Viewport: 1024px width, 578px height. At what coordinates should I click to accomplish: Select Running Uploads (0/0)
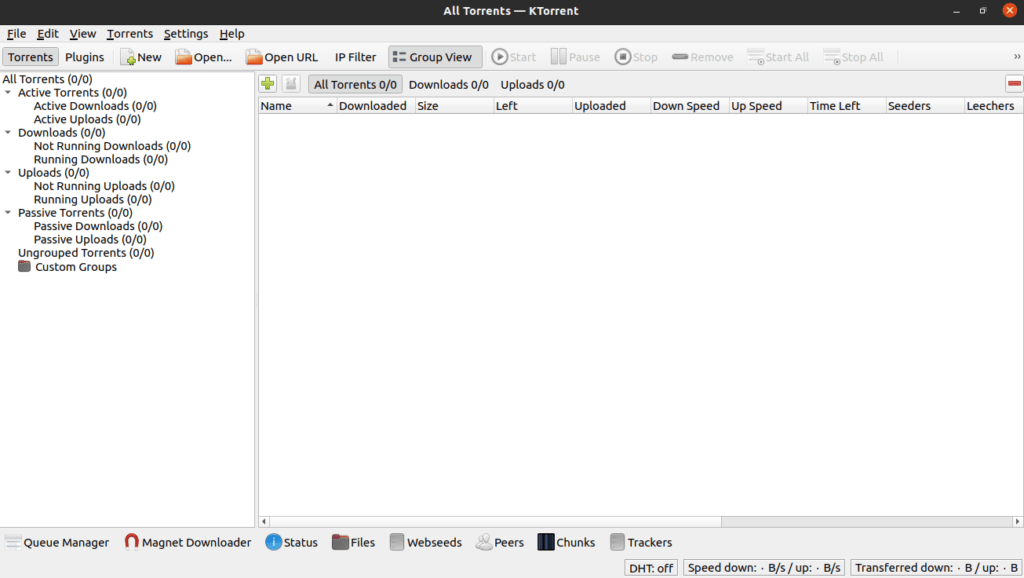click(x=93, y=199)
